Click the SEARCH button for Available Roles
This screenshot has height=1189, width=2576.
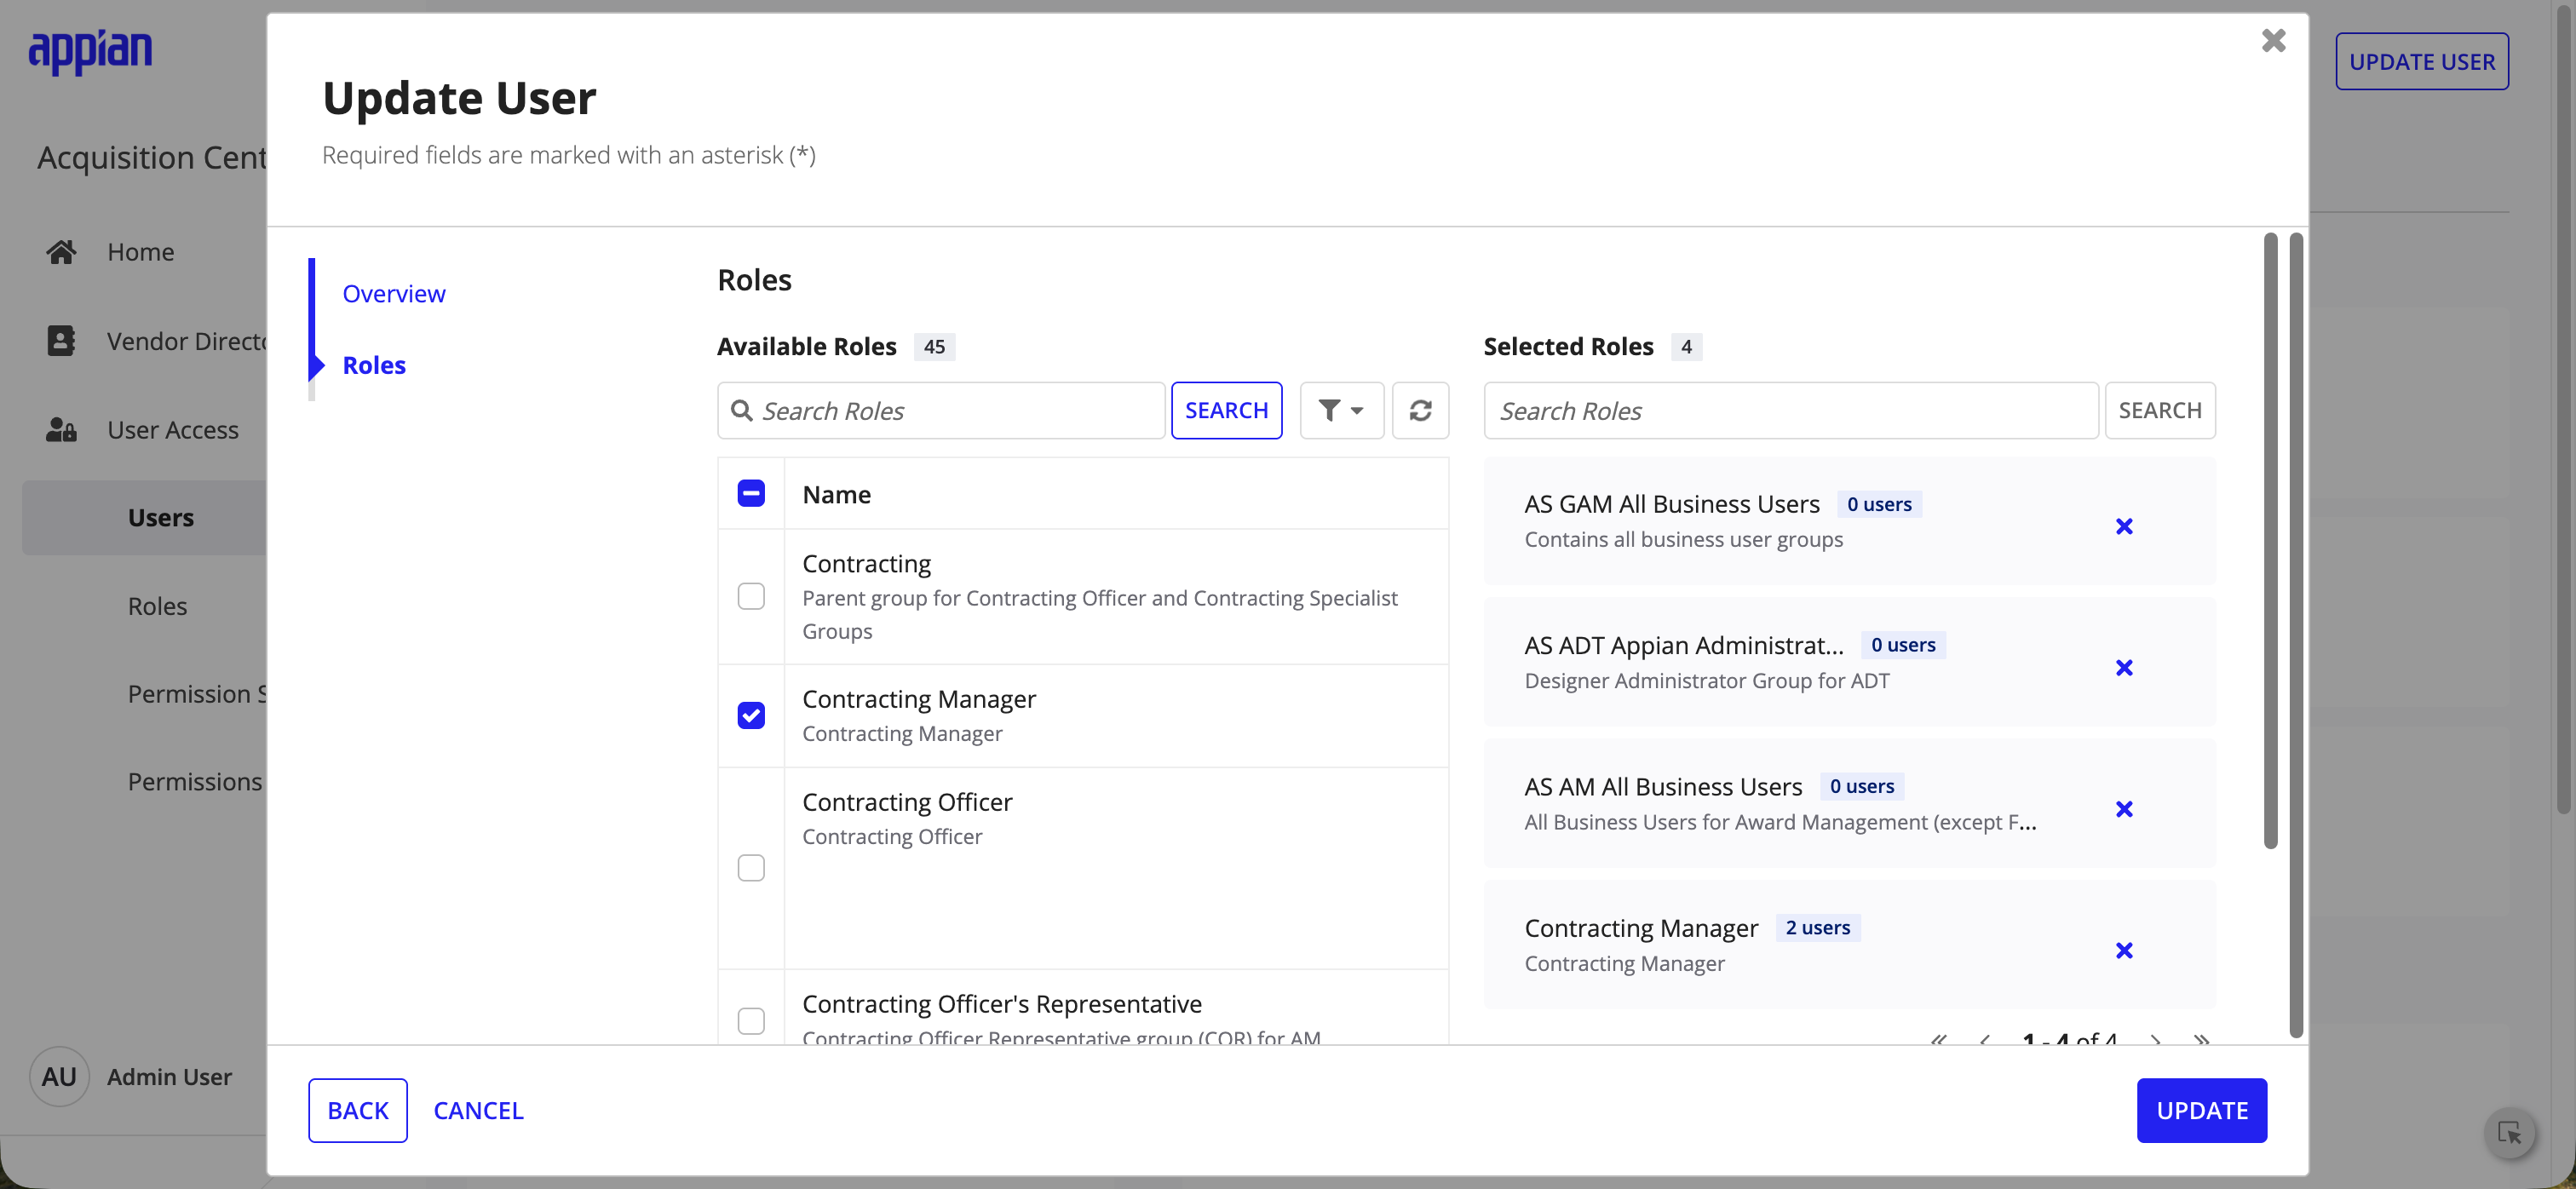(1226, 411)
